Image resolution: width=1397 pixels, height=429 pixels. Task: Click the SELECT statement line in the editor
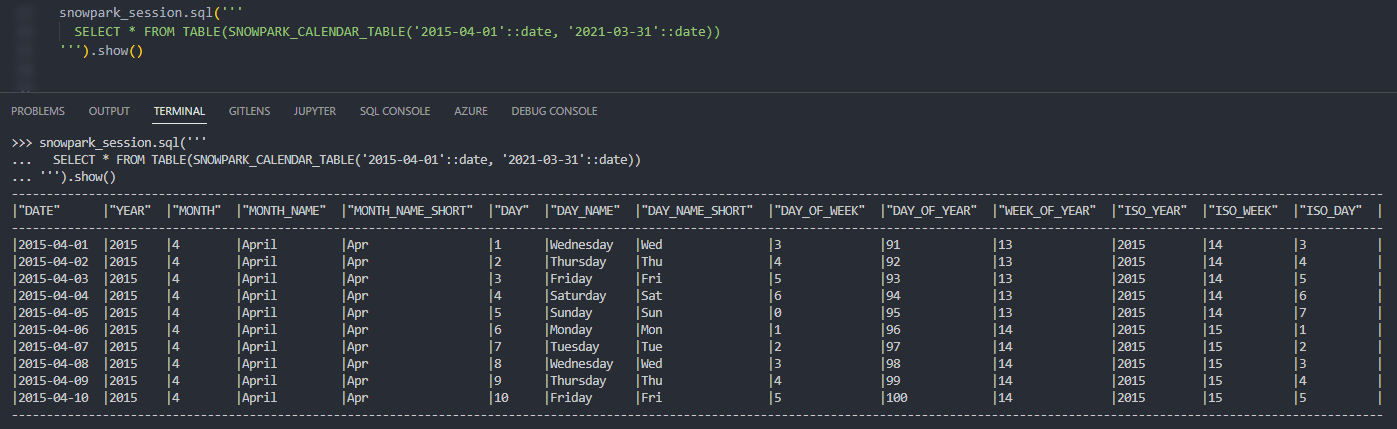397,32
